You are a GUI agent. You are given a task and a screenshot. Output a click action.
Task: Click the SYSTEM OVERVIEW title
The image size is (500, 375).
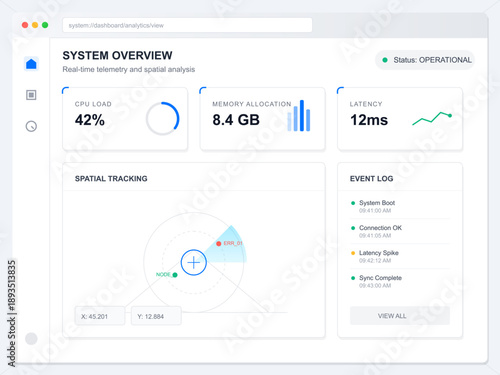(117, 55)
